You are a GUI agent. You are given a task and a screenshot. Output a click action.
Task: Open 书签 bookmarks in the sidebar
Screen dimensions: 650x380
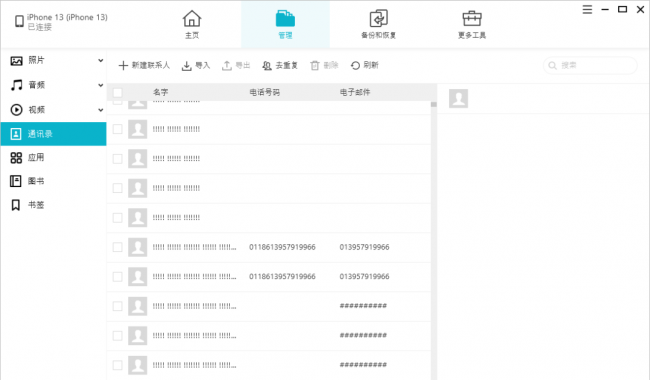pos(53,205)
